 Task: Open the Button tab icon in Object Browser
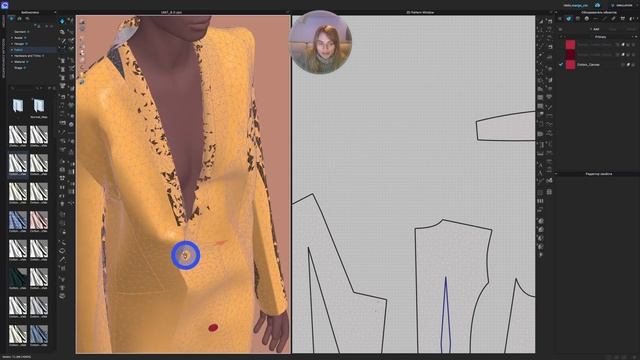[x=587, y=19]
